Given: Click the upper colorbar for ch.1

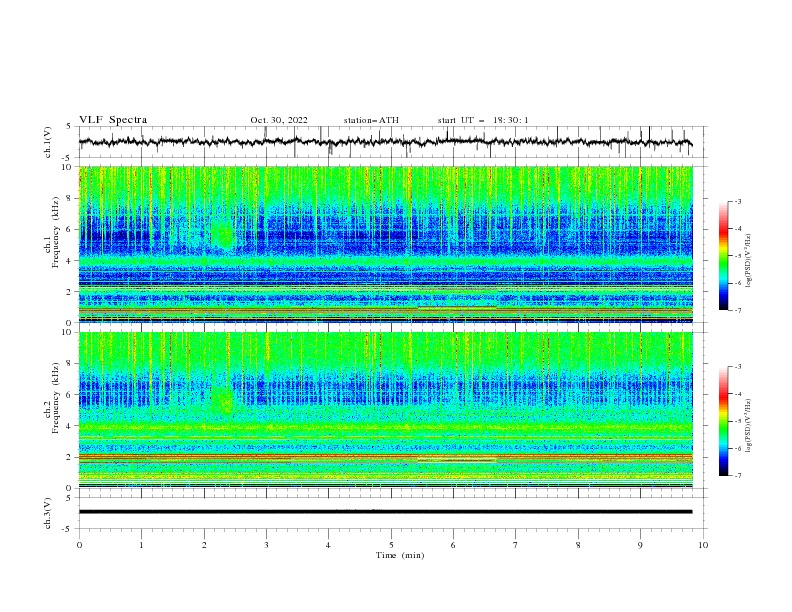Looking at the screenshot, I should (x=723, y=255).
